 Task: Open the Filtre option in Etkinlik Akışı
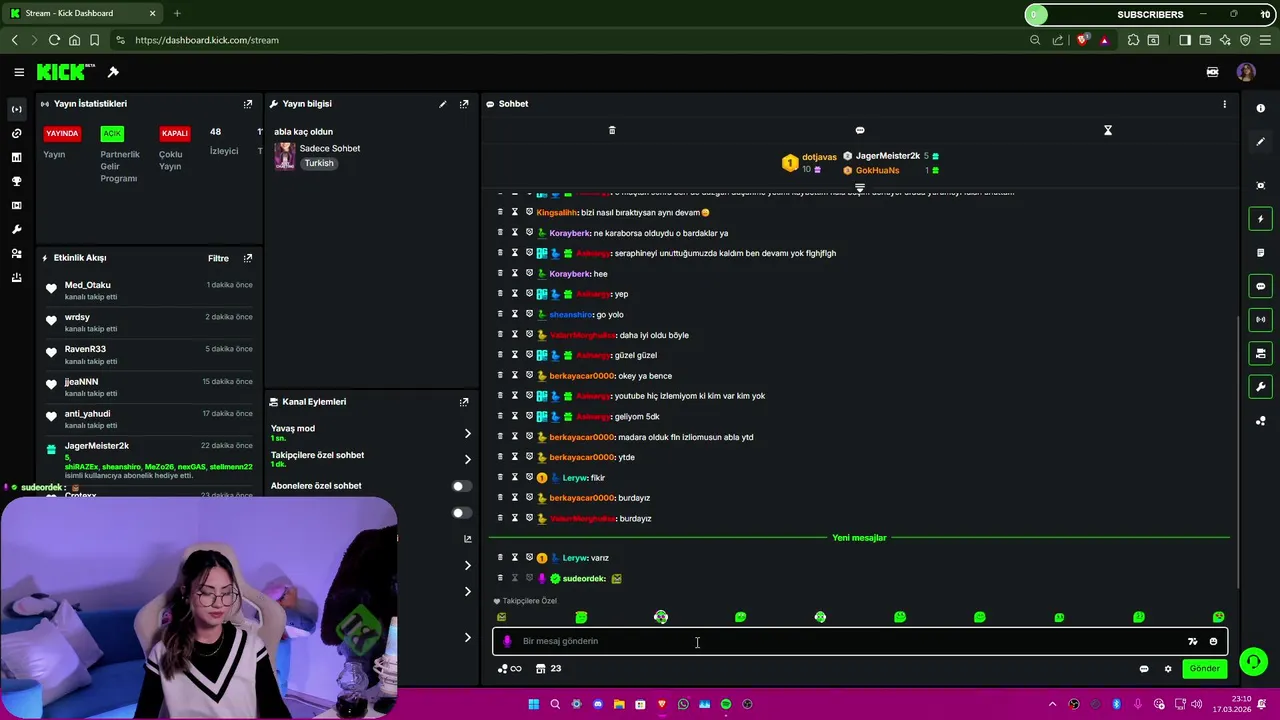coord(218,258)
